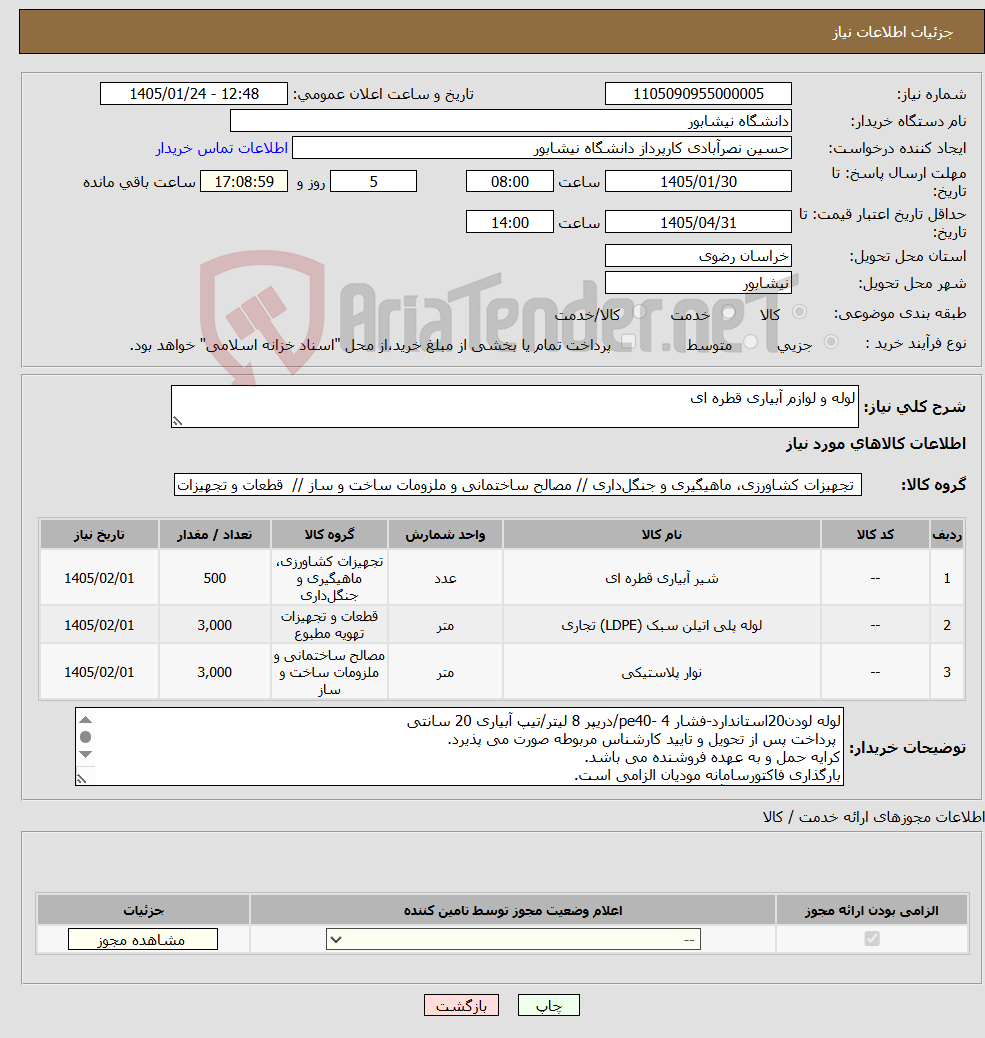Click the بازگشت back button
985x1038 pixels.
click(461, 1006)
